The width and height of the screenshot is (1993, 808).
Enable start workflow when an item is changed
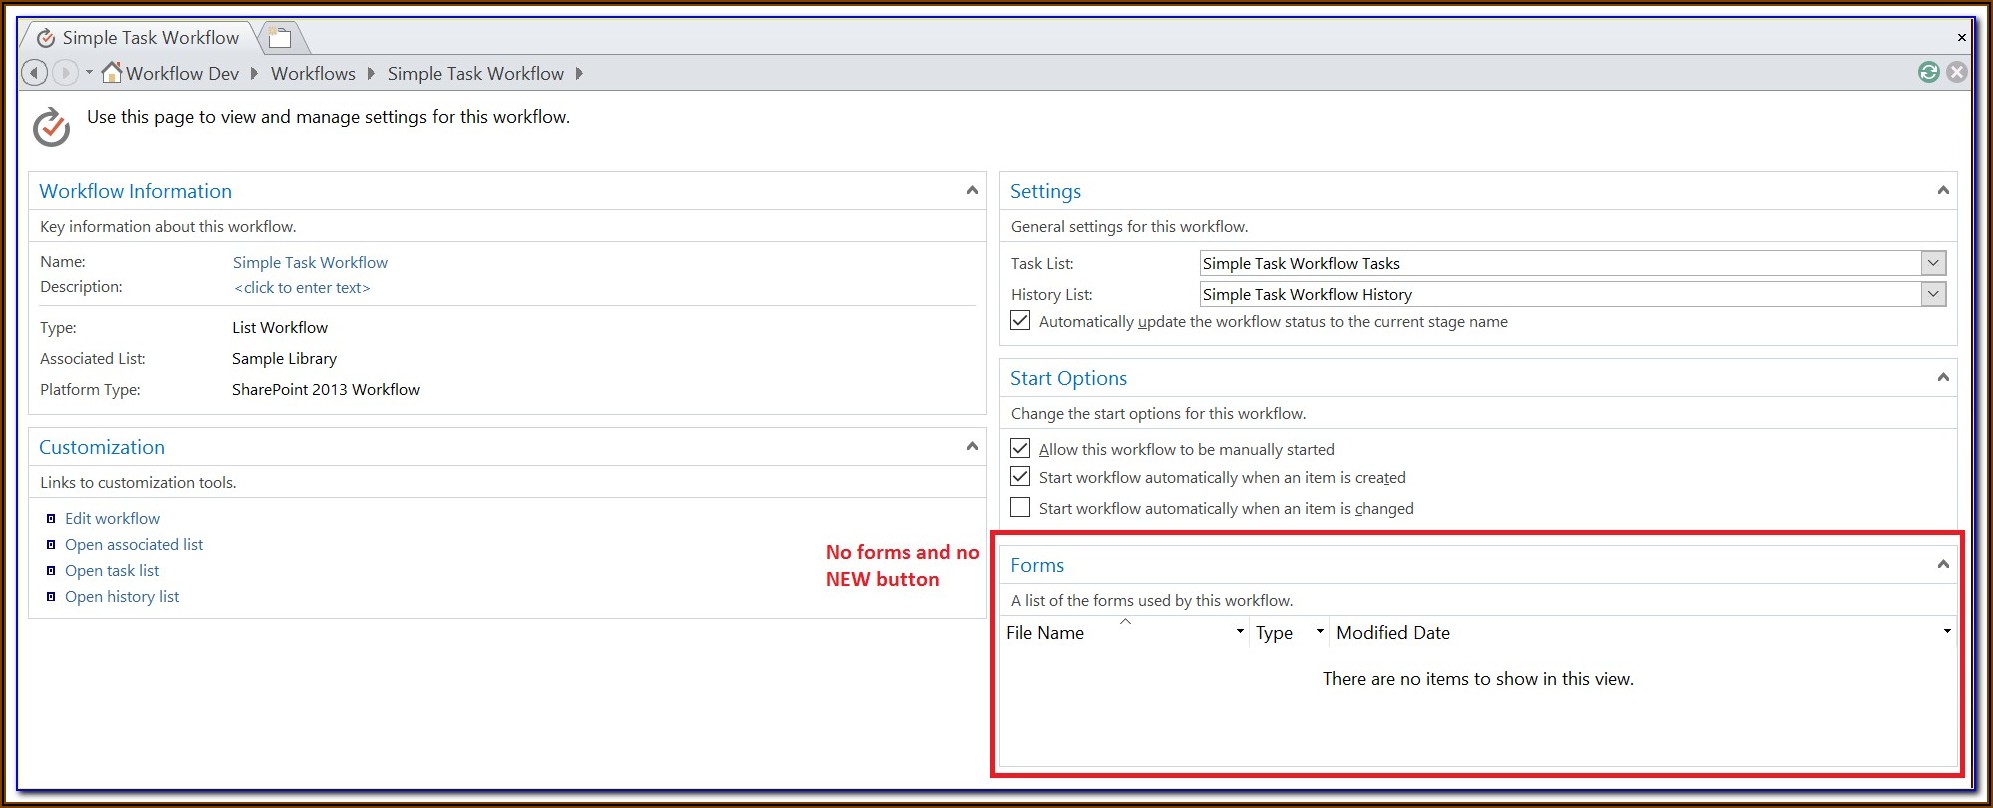(1020, 508)
